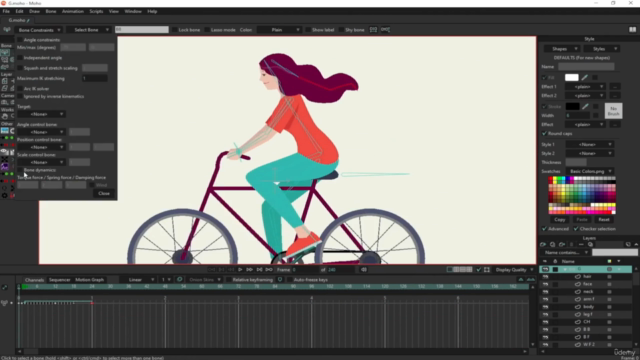640x360 pixels.
Task: Open the Shapes dropdown in Style panel
Action: click(x=562, y=49)
